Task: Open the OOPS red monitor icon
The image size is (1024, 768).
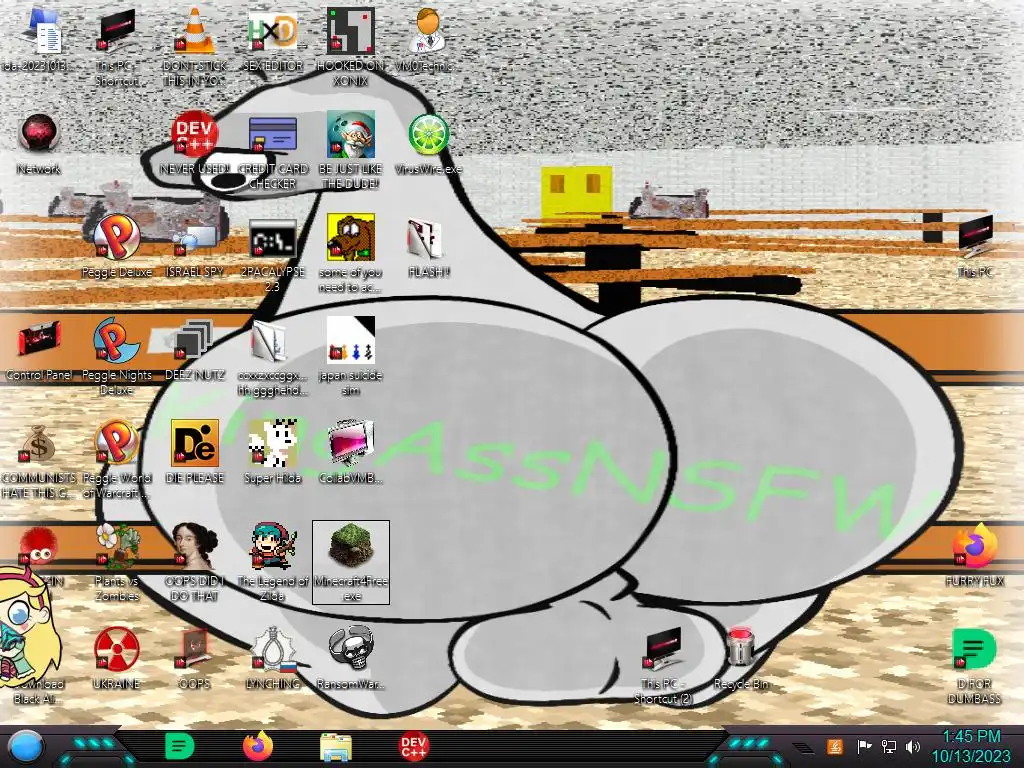Action: click(x=195, y=658)
